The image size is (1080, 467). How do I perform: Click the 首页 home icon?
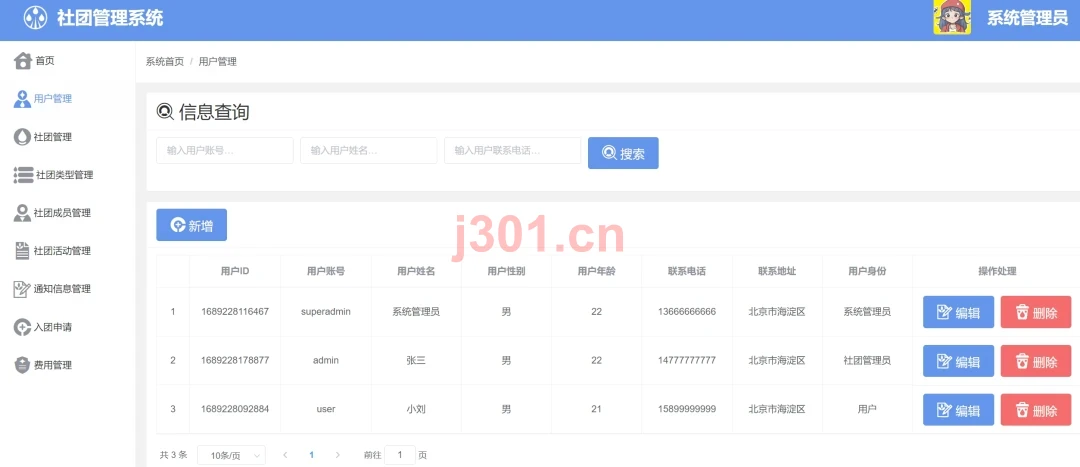(x=23, y=61)
